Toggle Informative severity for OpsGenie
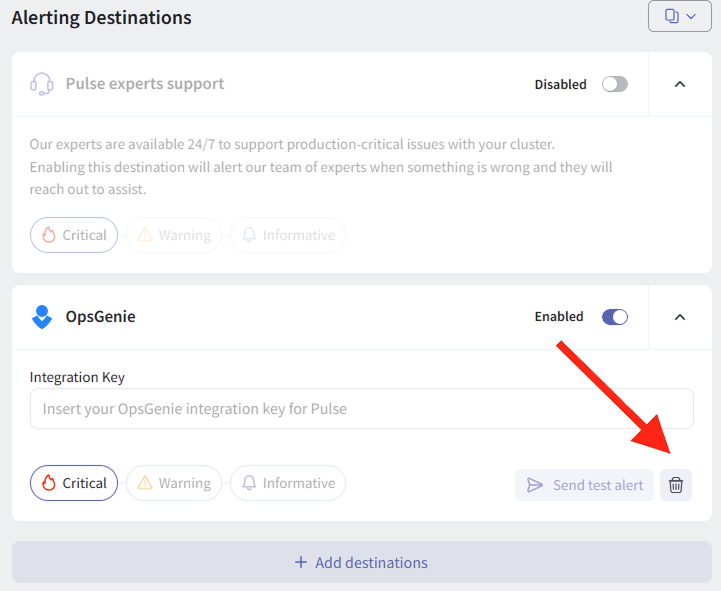The image size is (721, 591). 288,483
